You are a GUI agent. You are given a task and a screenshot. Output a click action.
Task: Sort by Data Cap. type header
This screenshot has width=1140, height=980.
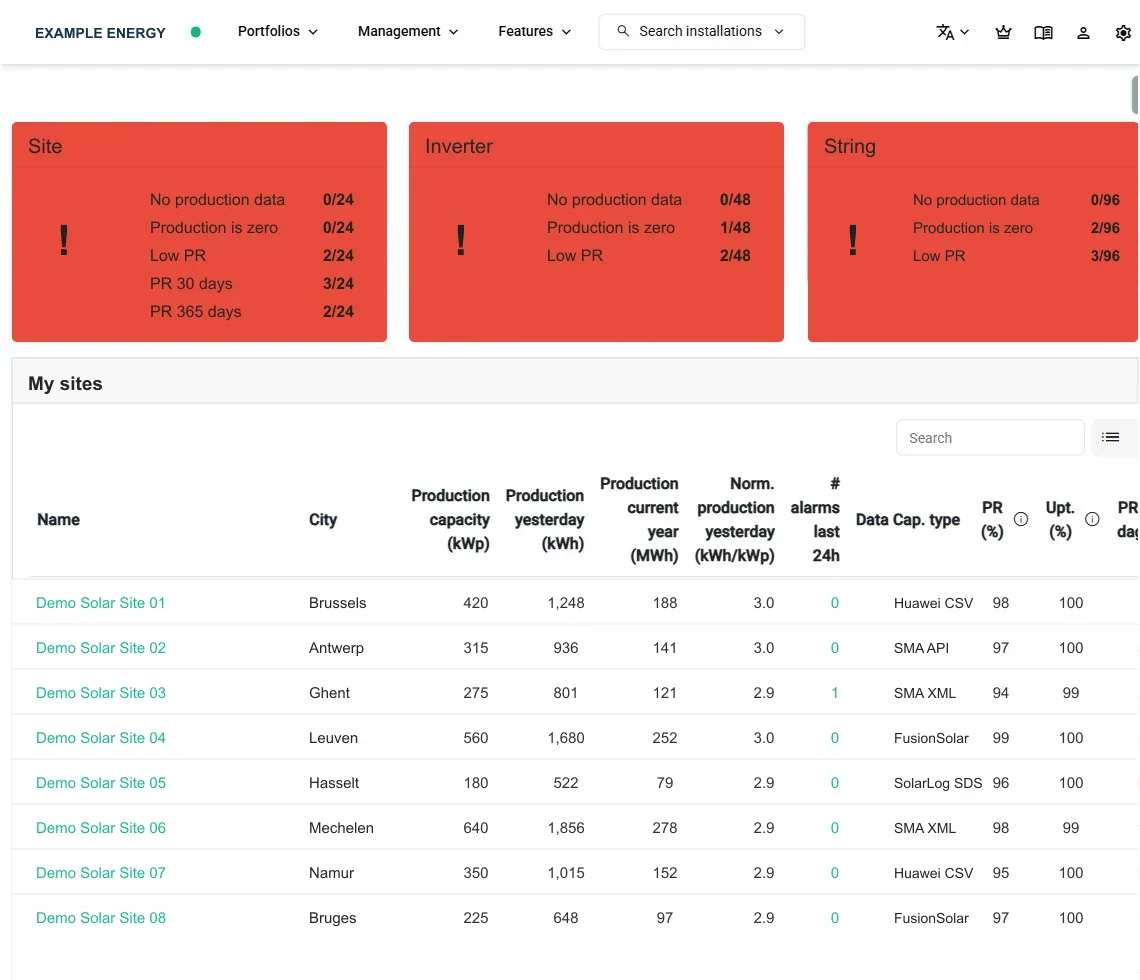click(907, 520)
